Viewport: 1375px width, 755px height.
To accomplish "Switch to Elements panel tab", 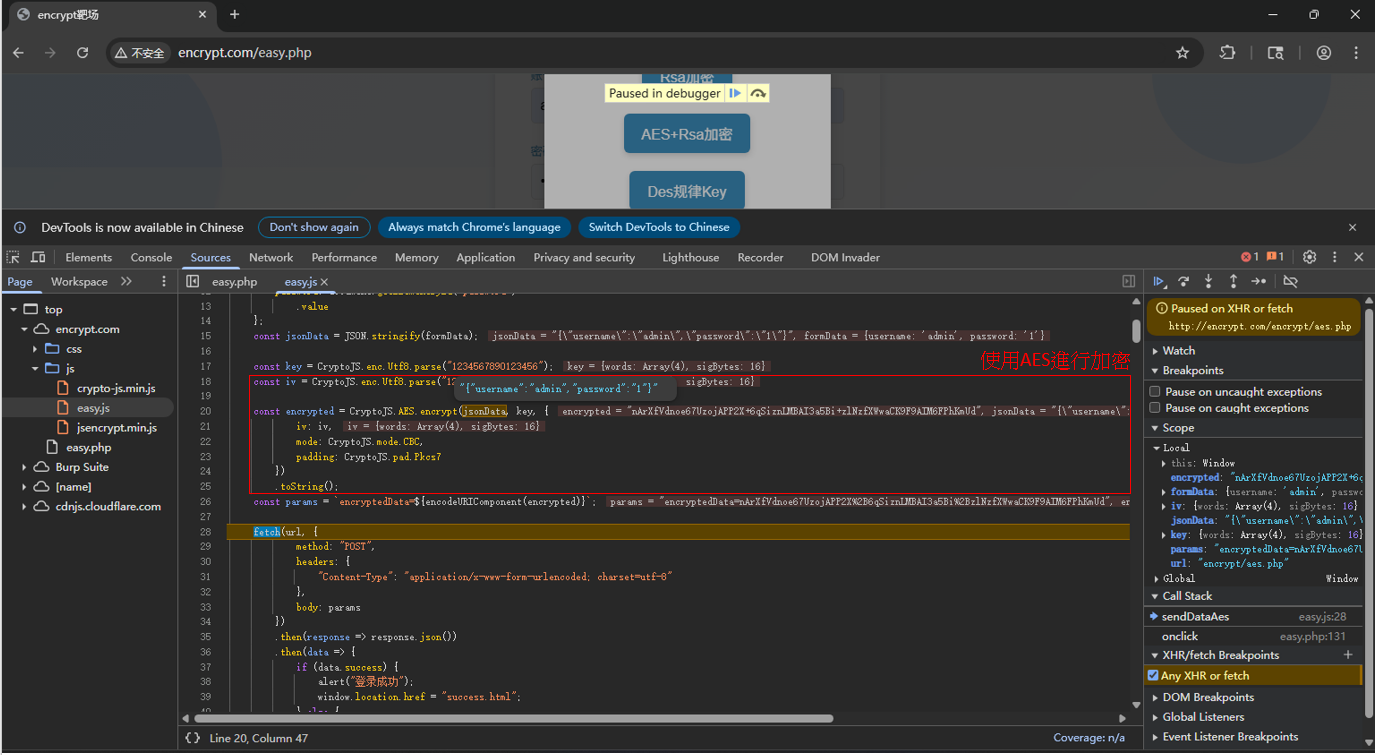I will point(88,258).
